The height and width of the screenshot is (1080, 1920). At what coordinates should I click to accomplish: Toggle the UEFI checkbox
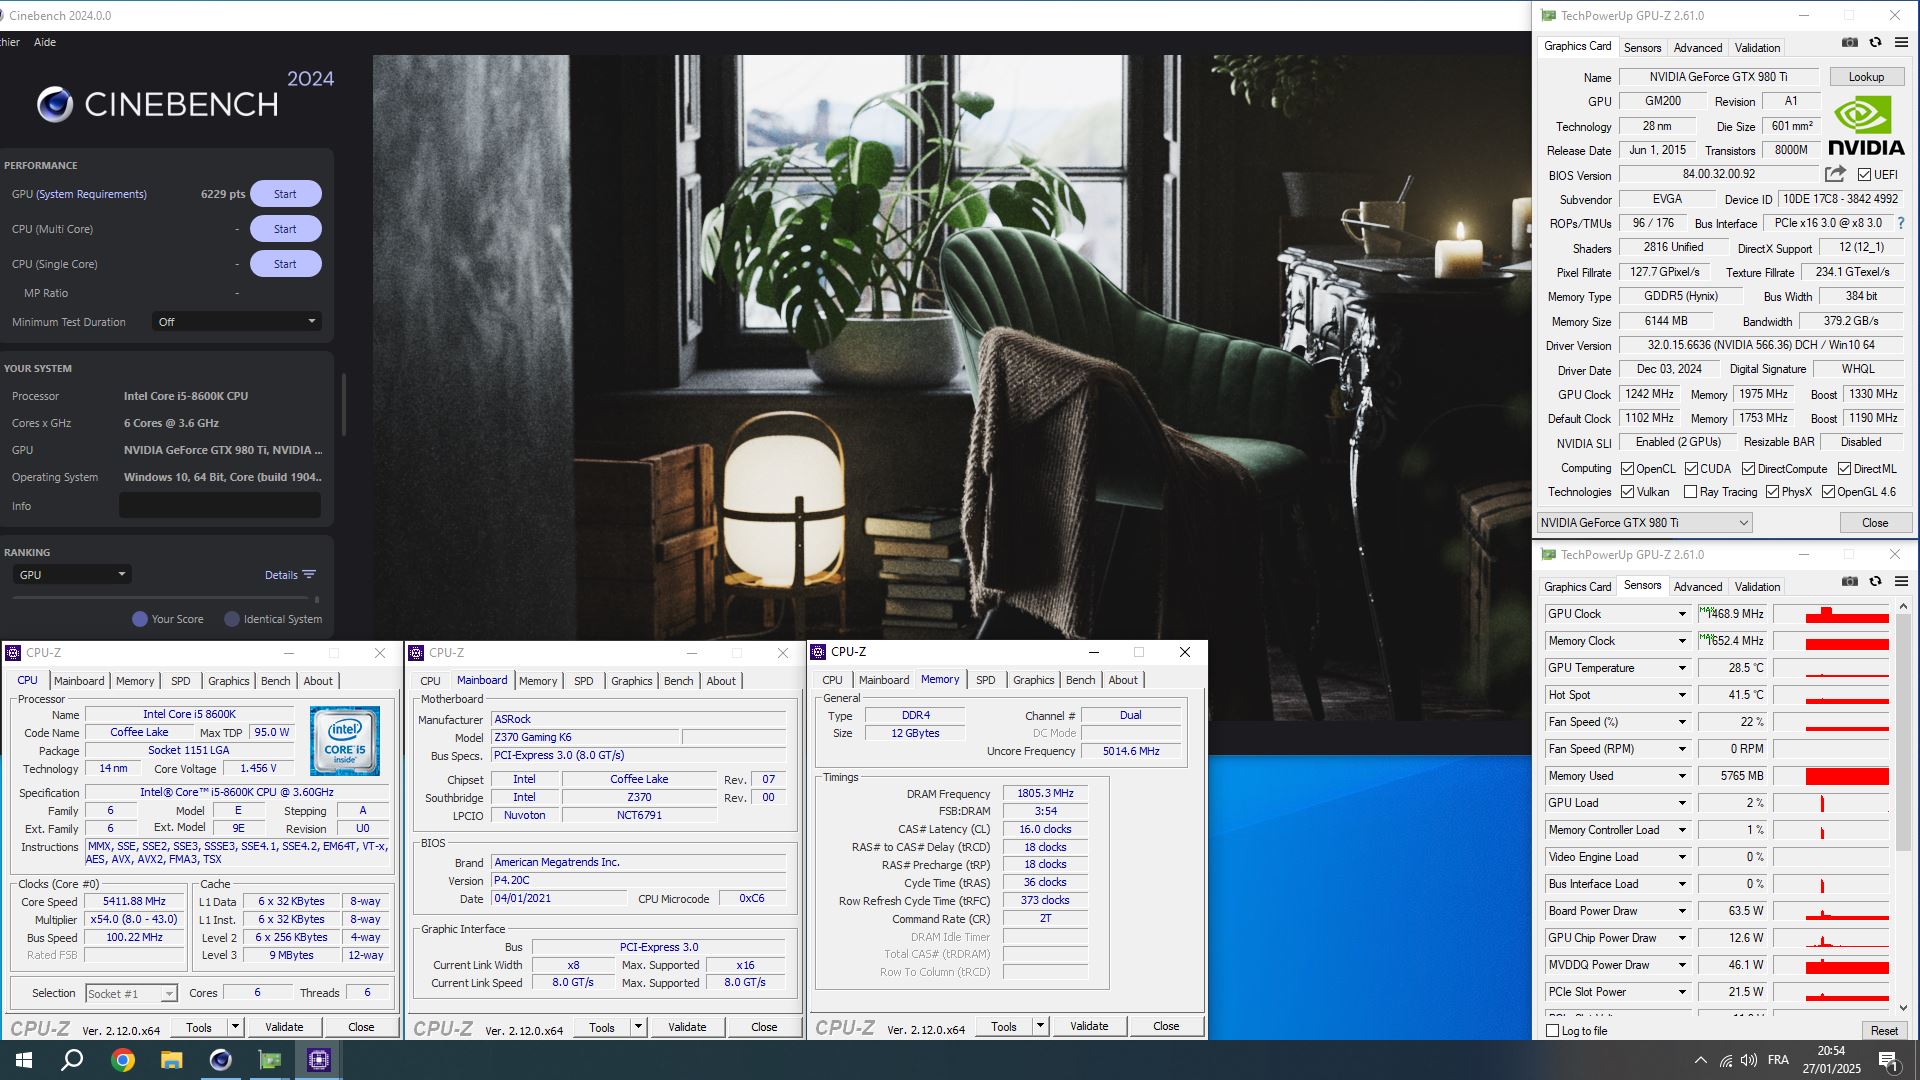[1864, 175]
